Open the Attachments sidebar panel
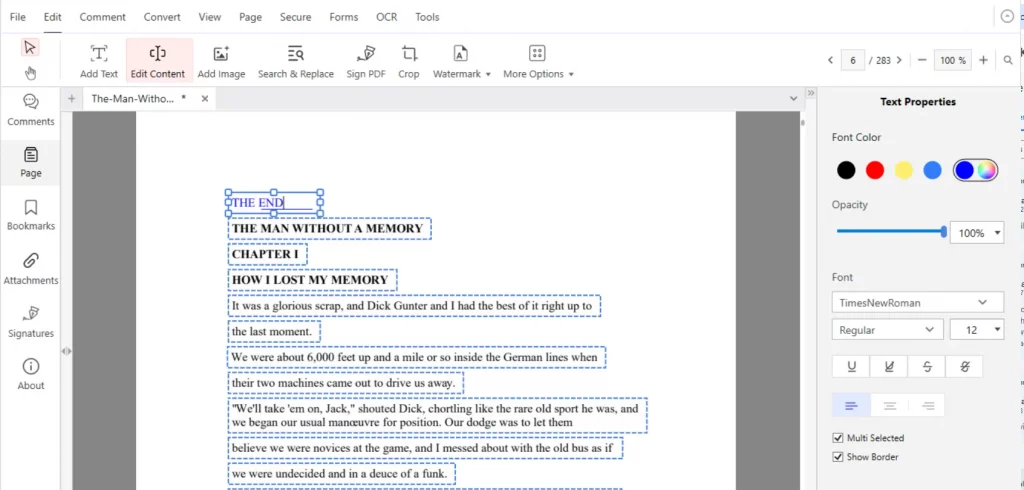 tap(31, 269)
